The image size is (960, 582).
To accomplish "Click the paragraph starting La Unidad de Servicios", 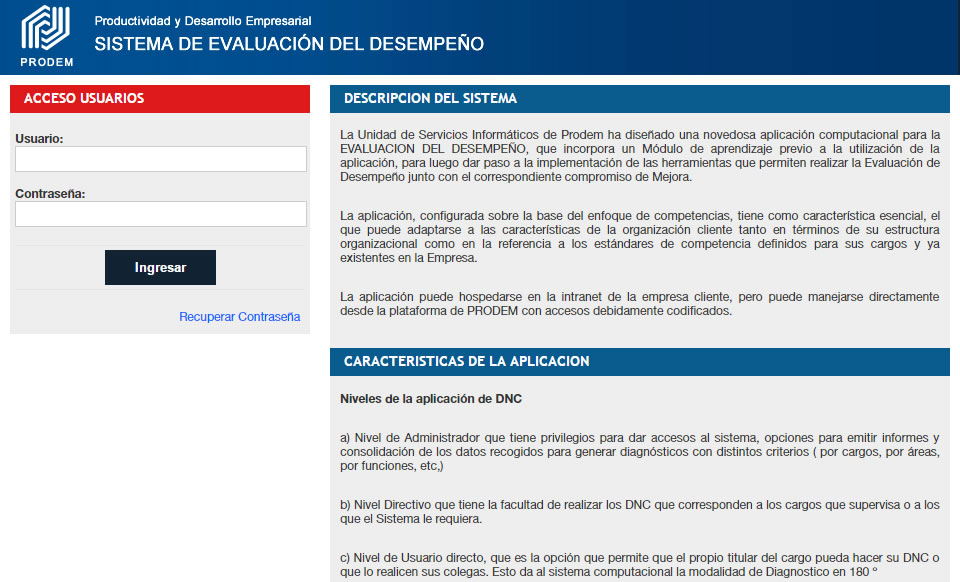I will point(639,155).
